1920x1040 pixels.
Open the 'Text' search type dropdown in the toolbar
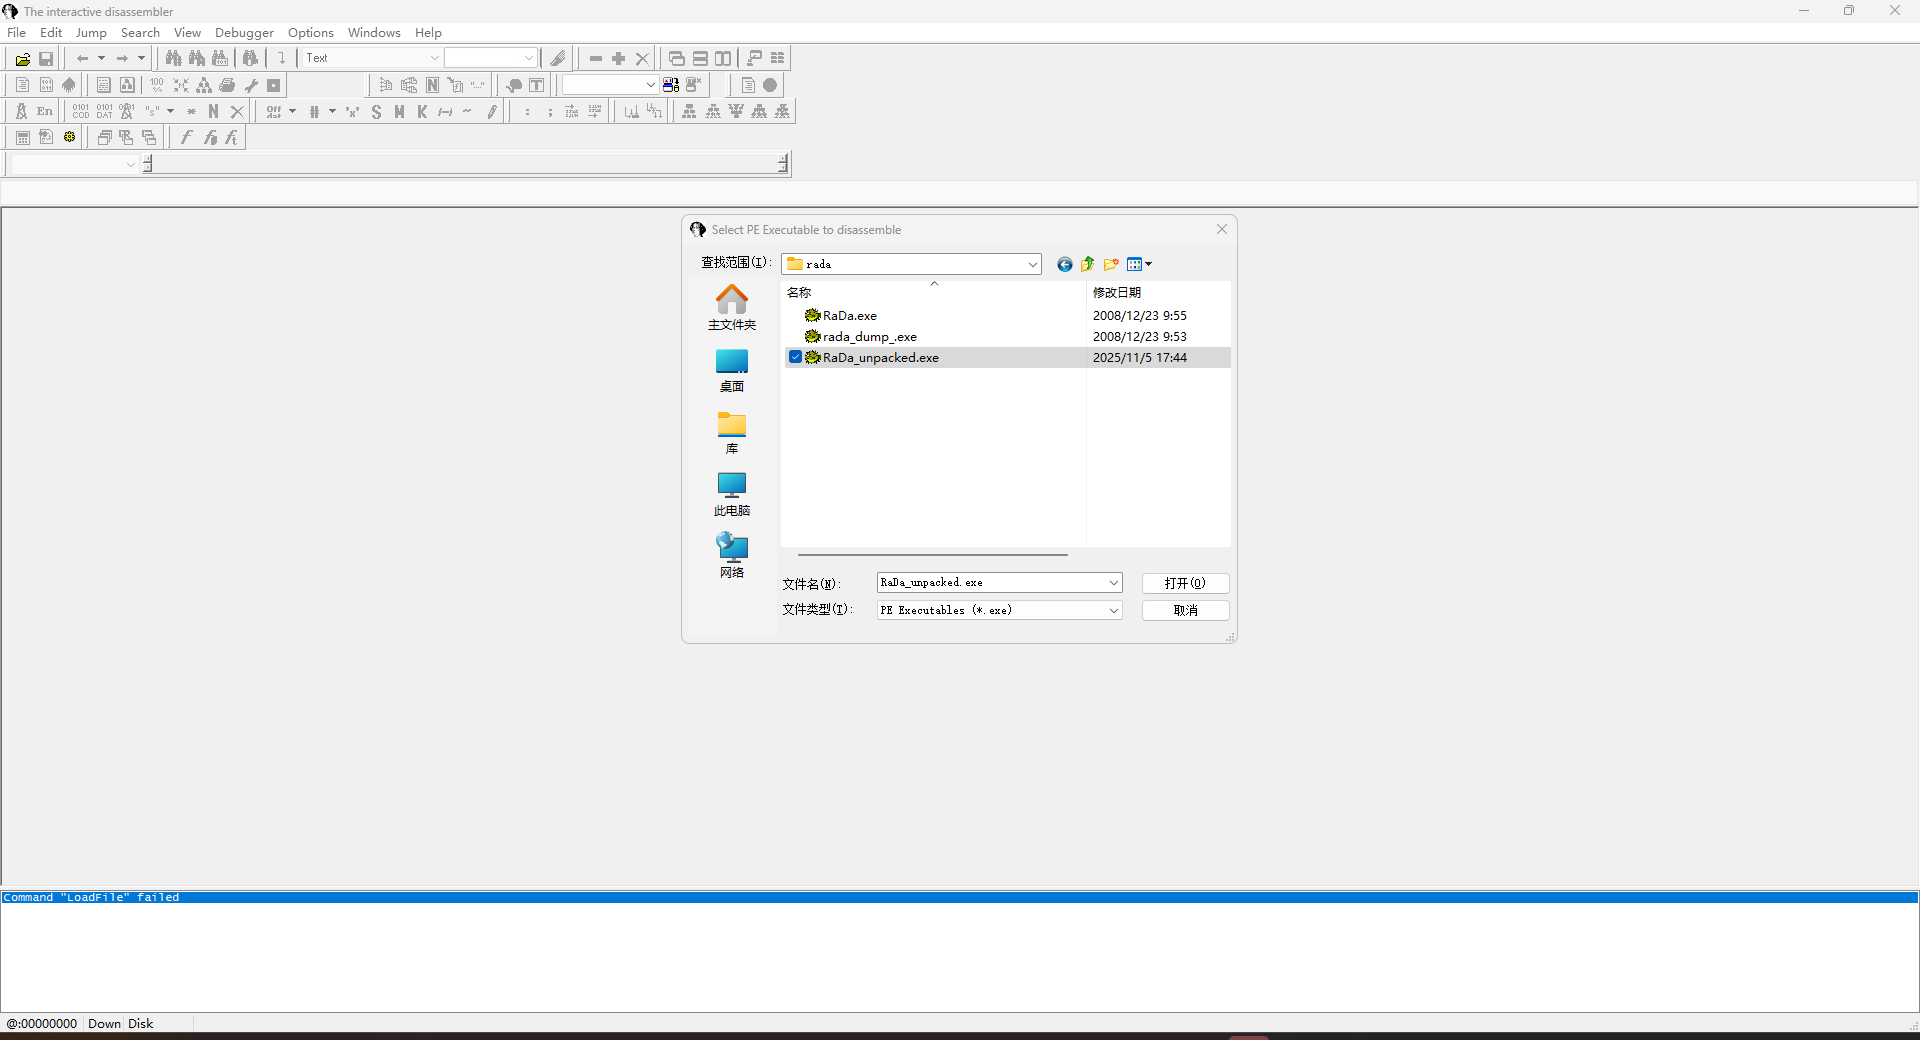(x=434, y=59)
